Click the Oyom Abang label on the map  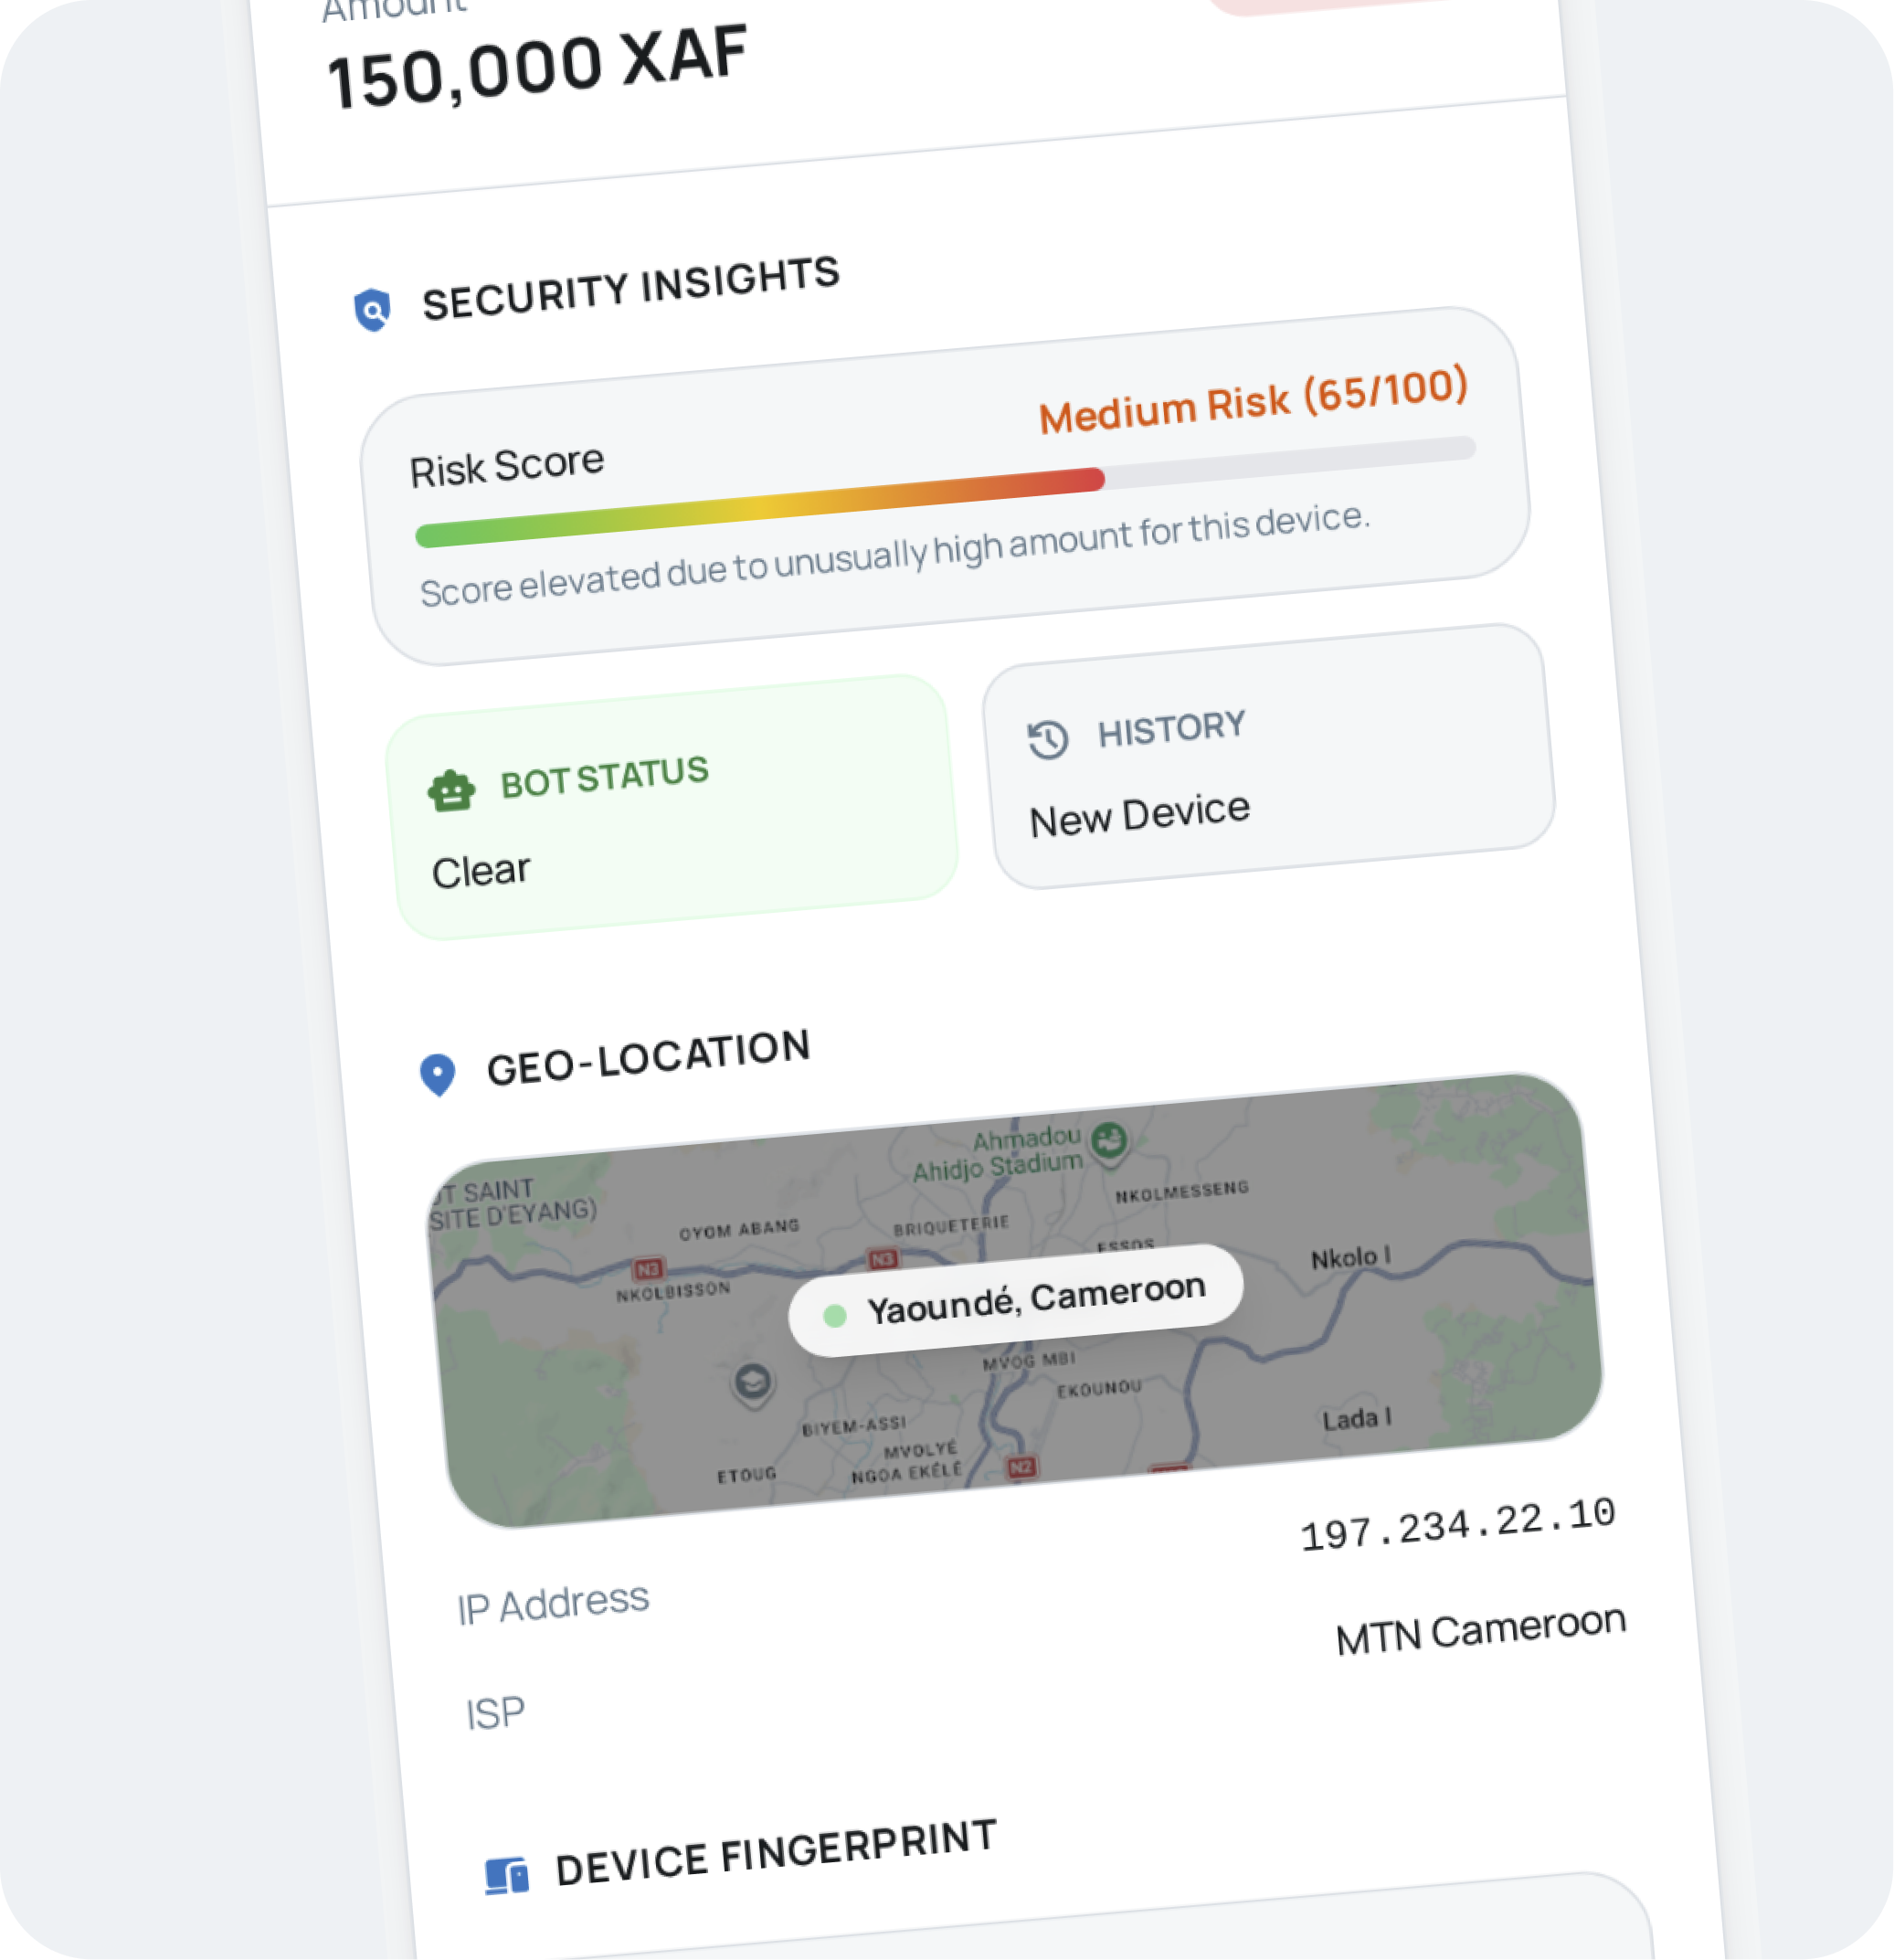pos(739,1230)
